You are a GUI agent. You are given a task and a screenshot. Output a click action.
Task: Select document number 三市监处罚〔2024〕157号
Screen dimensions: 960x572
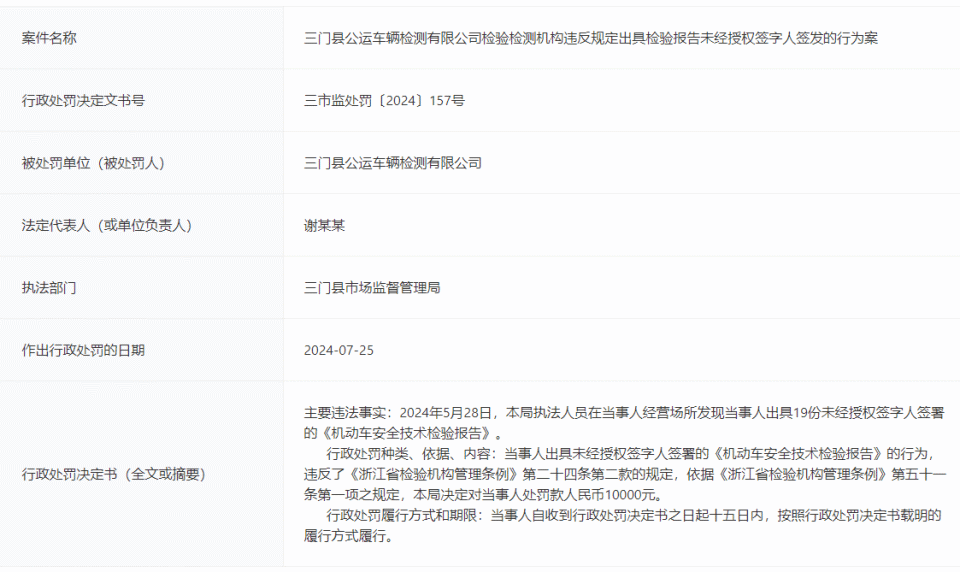click(384, 100)
